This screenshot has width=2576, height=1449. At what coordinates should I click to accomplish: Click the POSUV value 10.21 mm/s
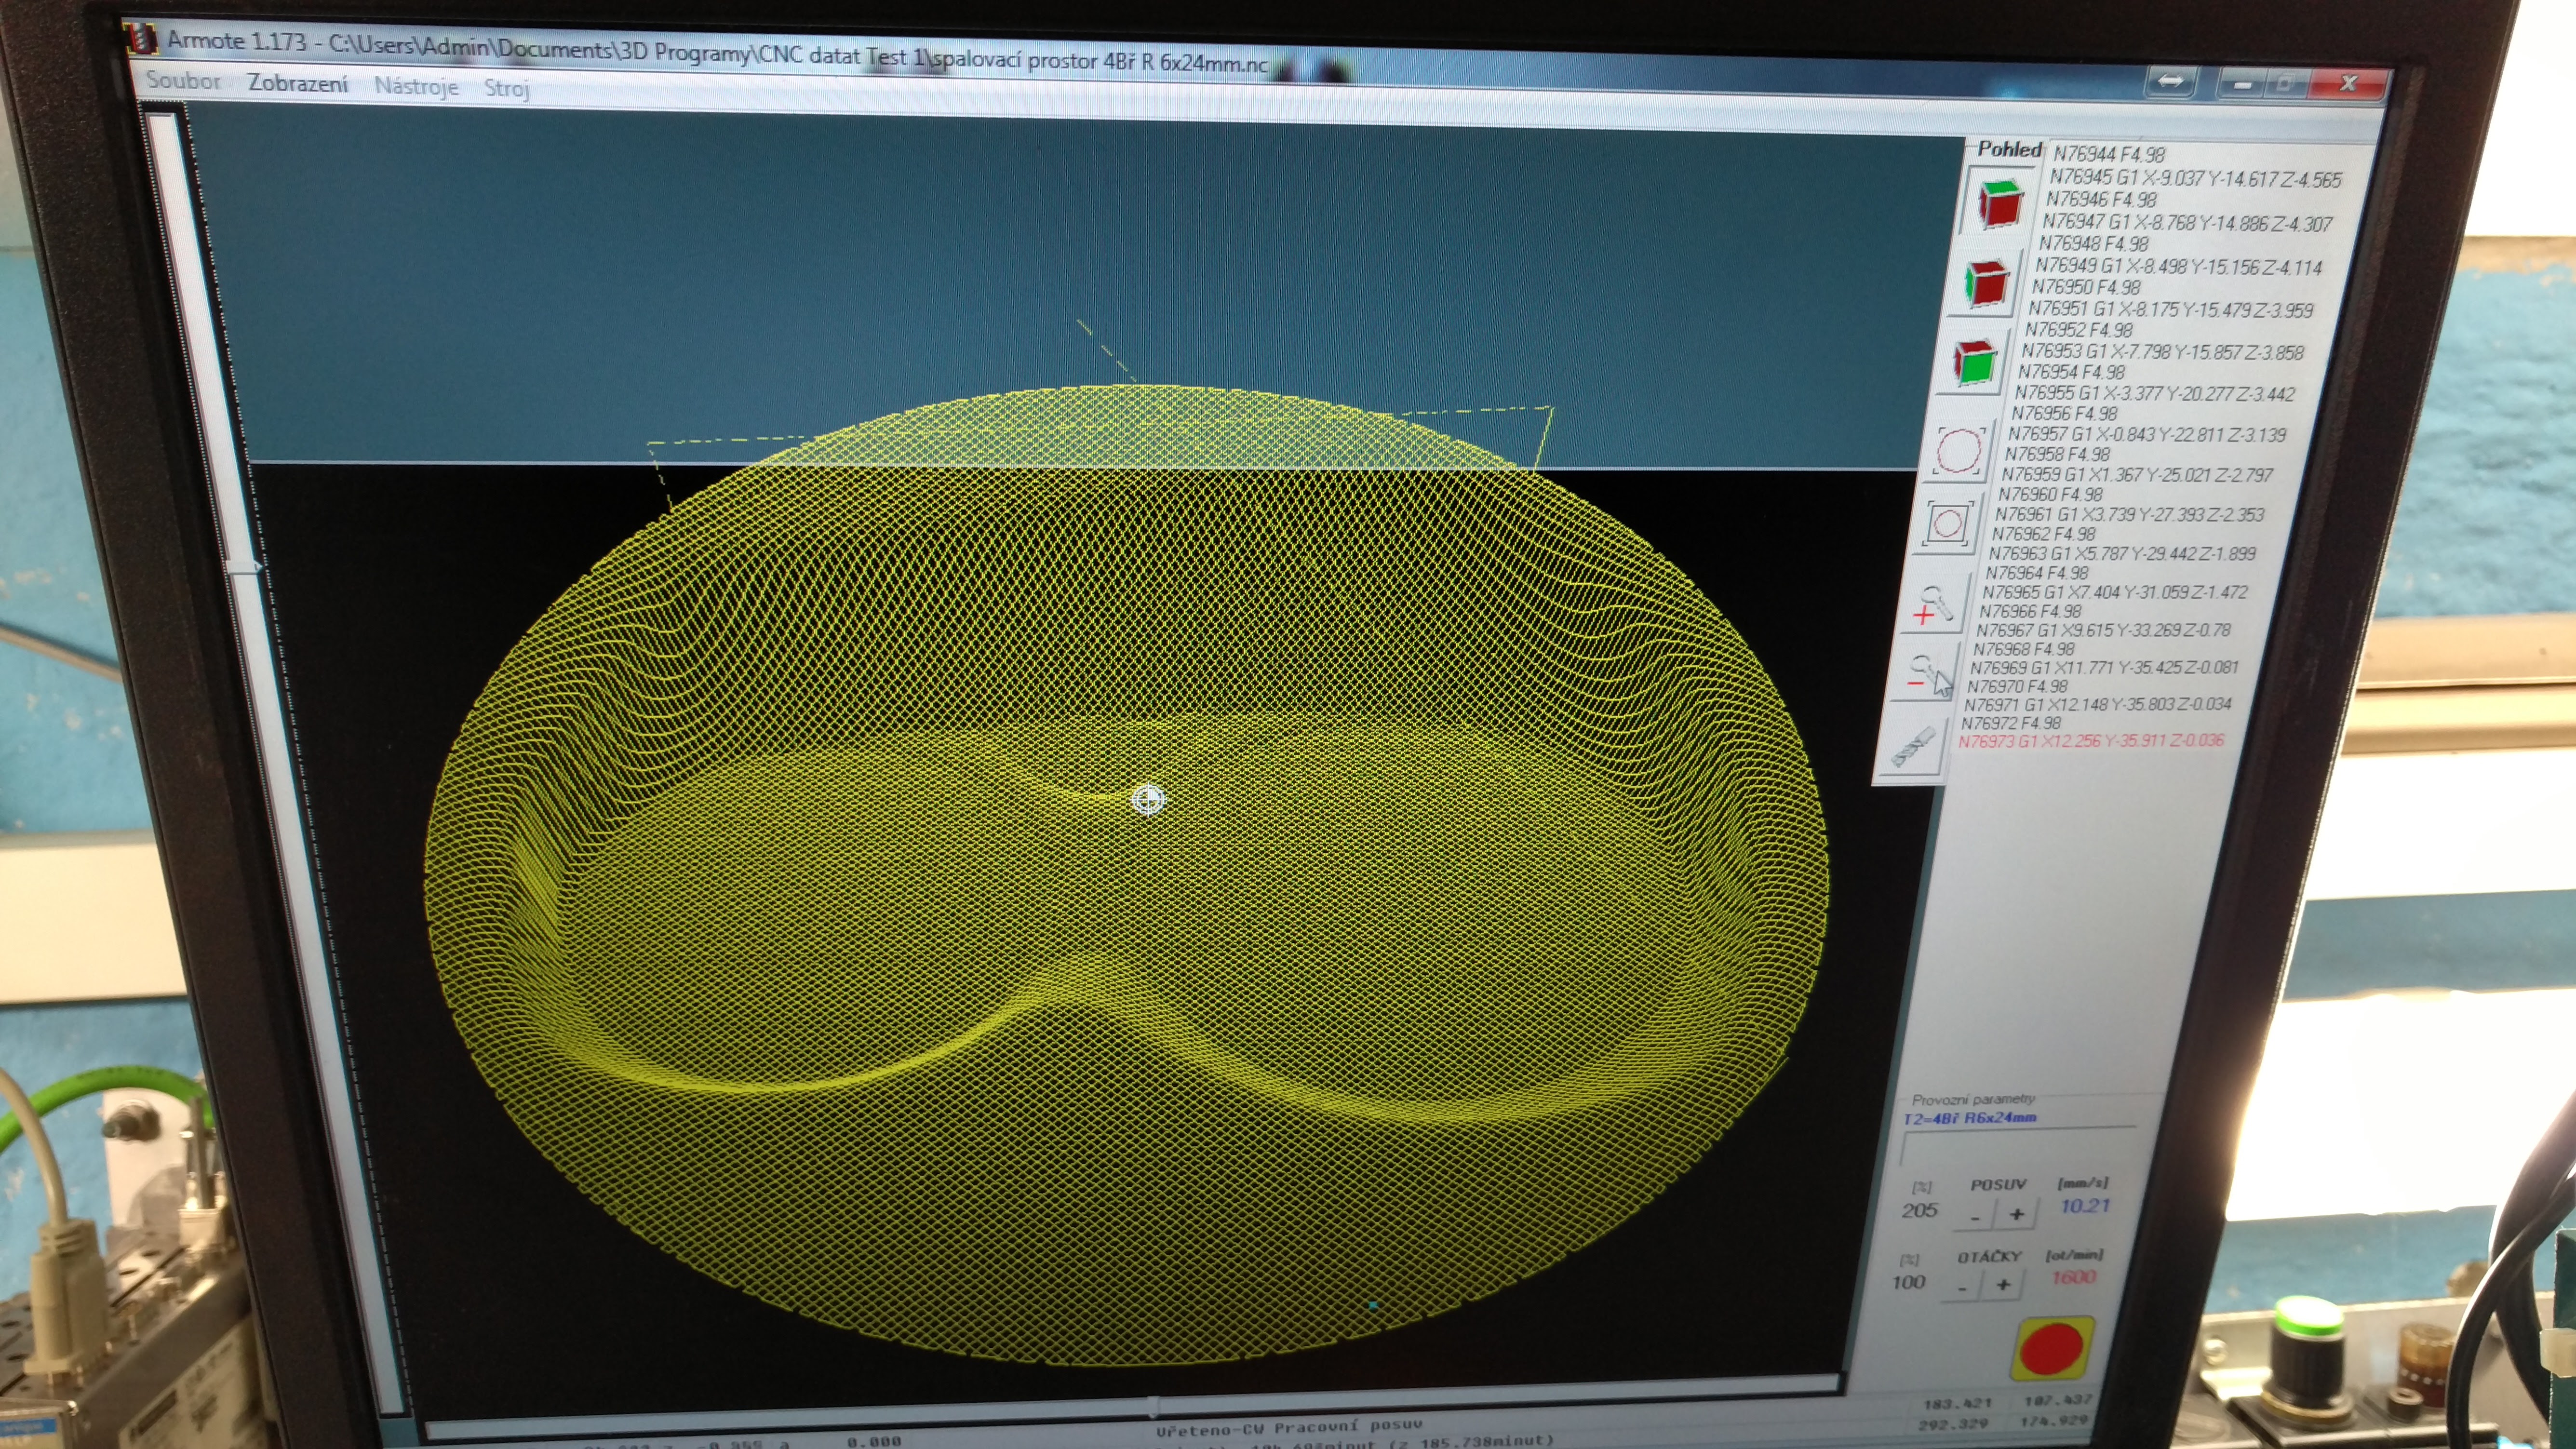(2085, 1206)
